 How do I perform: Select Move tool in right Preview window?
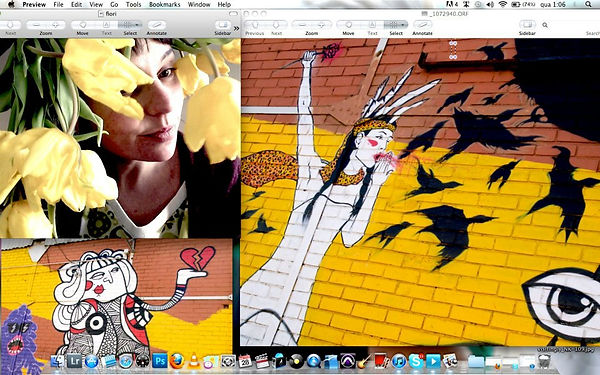pyautogui.click(x=348, y=25)
